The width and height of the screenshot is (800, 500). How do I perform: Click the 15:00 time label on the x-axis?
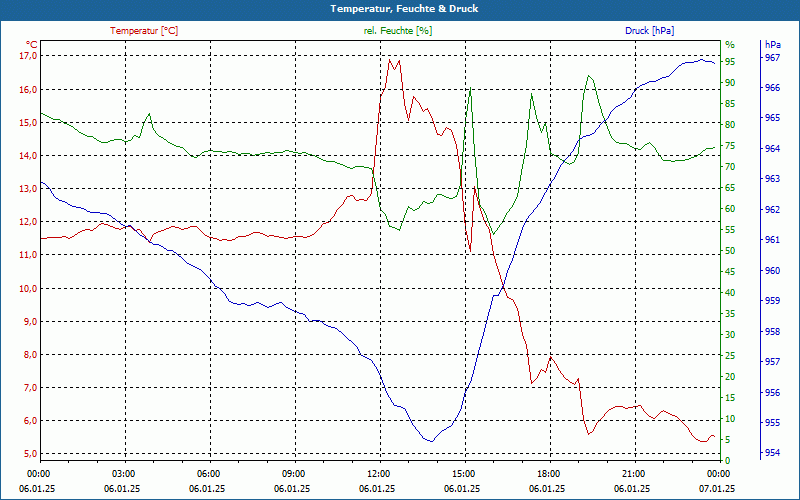(462, 473)
